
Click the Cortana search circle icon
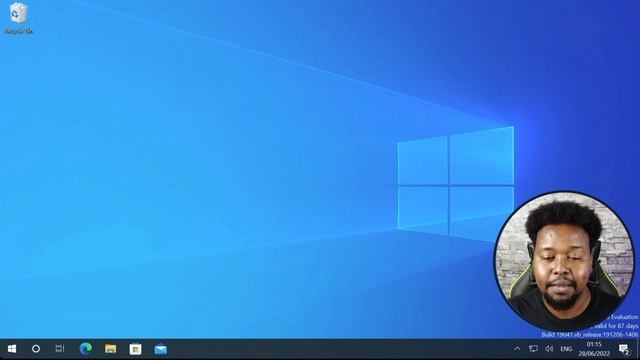pyautogui.click(x=36, y=349)
